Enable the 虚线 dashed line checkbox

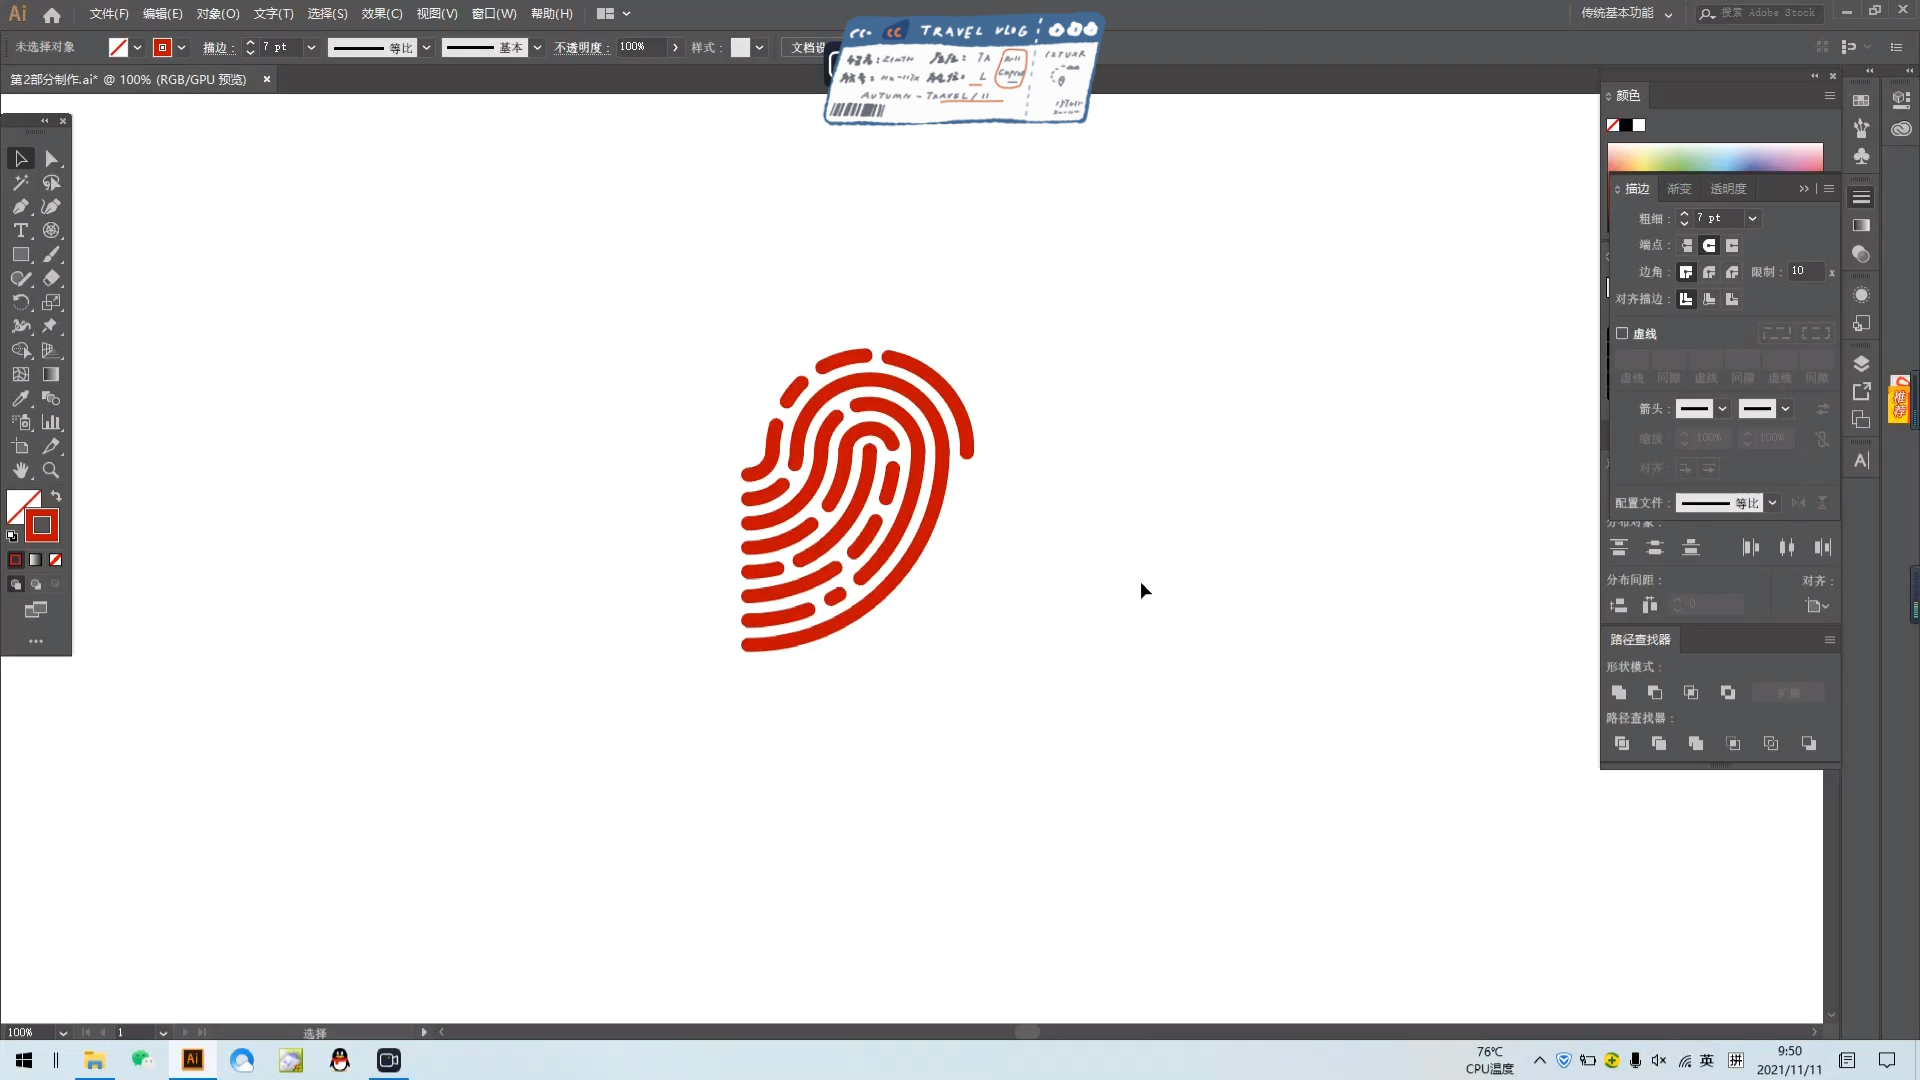click(1622, 333)
